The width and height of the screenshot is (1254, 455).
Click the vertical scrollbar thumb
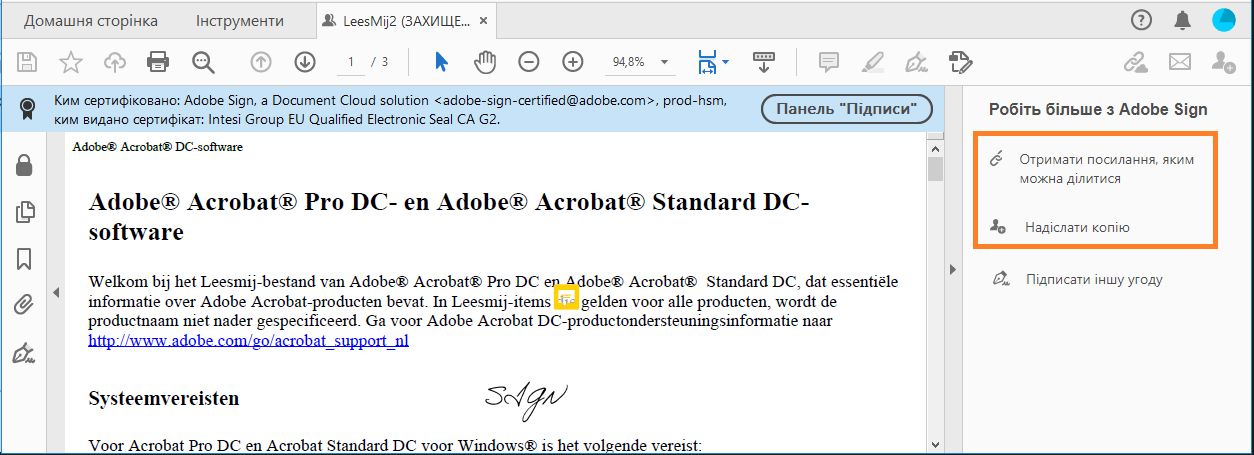pyautogui.click(x=936, y=169)
